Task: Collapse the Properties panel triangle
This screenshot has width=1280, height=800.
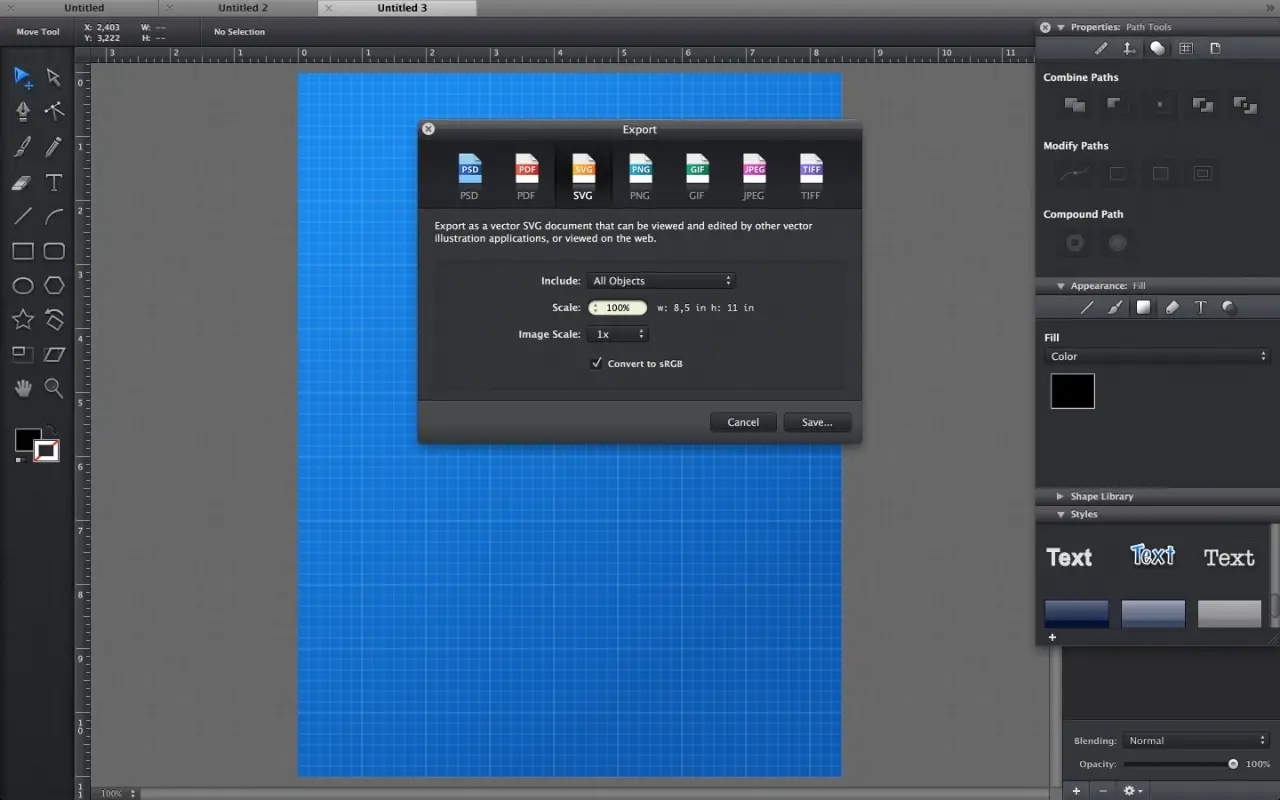Action: pos(1061,27)
